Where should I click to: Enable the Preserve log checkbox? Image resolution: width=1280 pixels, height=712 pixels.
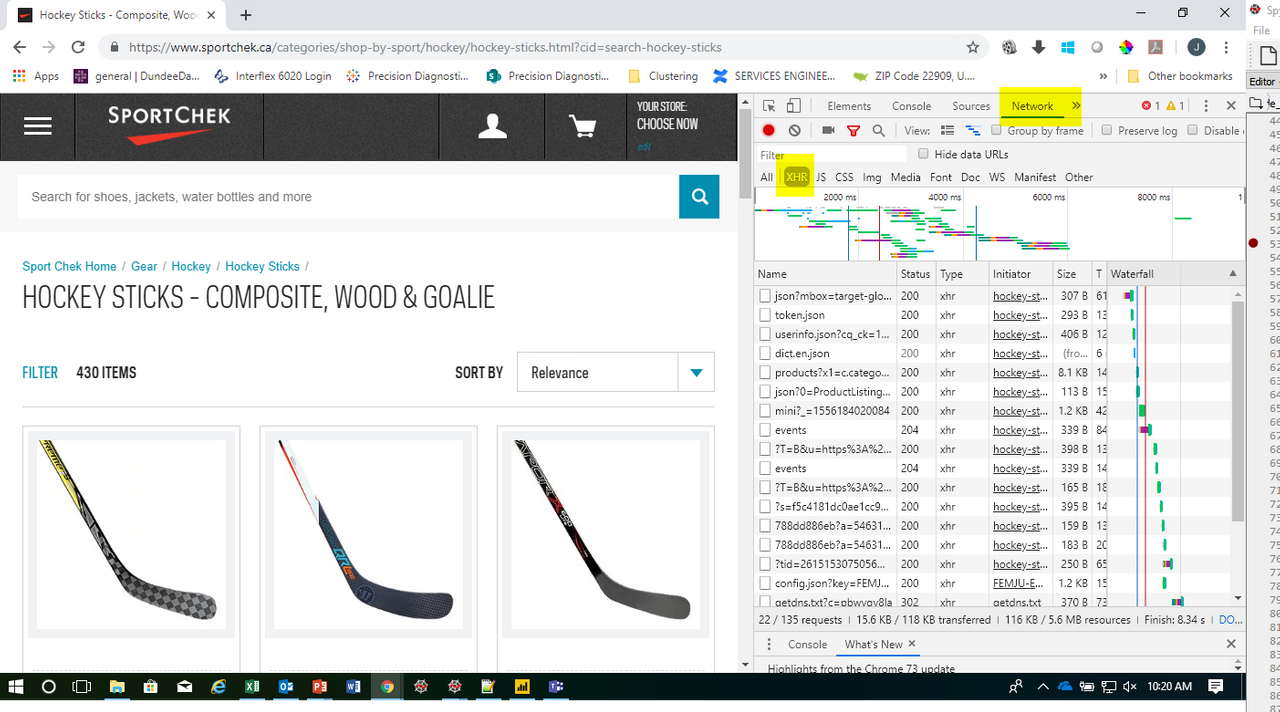[x=1107, y=130]
